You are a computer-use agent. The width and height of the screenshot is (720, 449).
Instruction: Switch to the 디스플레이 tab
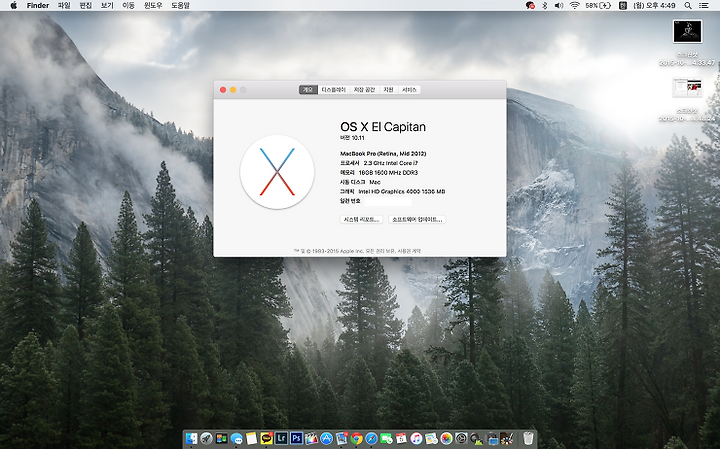tap(333, 90)
